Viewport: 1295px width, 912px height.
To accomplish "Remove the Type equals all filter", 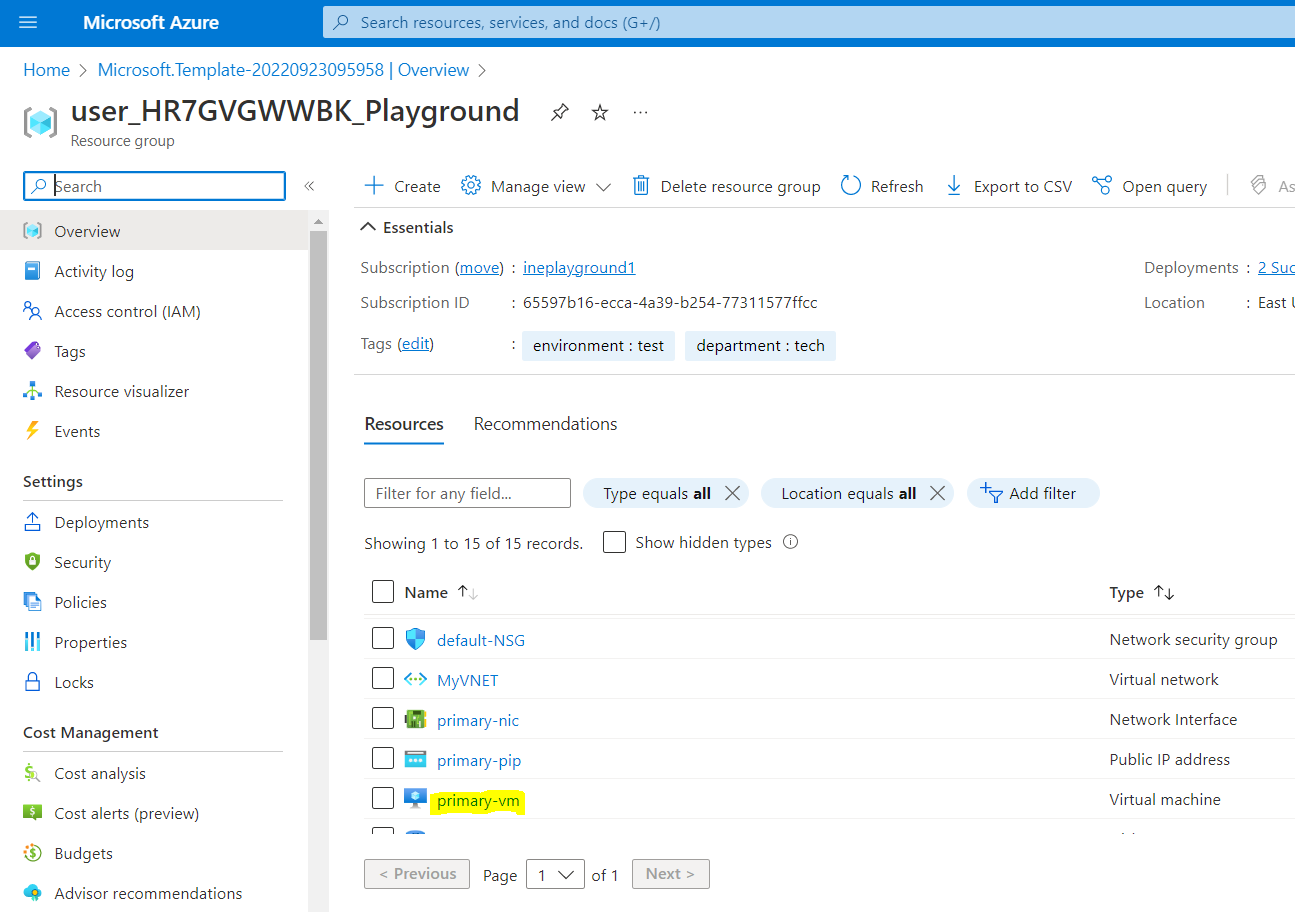I will [x=732, y=493].
